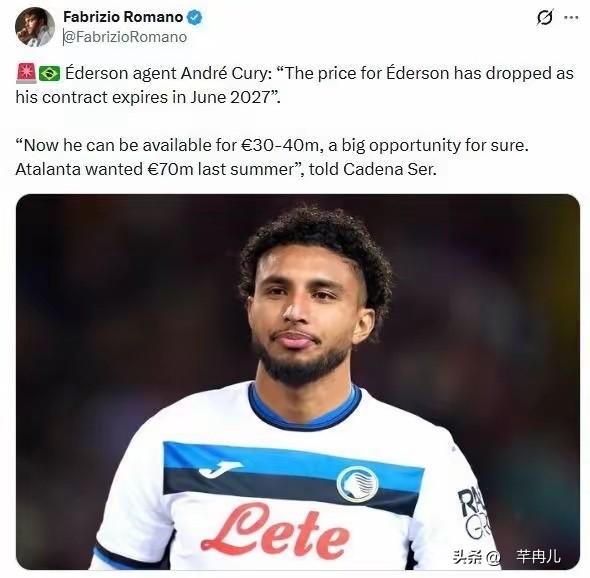The image size is (590, 578).
Task: Open the Fabrizio Romano display name link
Action: point(123,17)
